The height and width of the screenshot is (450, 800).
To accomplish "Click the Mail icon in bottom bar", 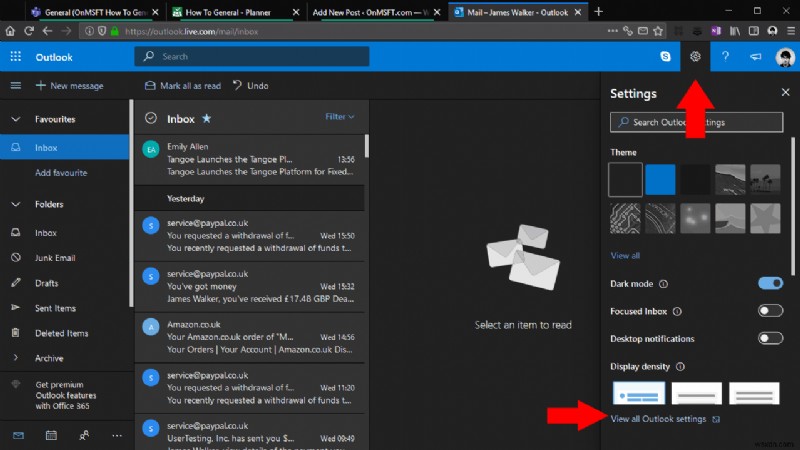I will tap(18, 435).
